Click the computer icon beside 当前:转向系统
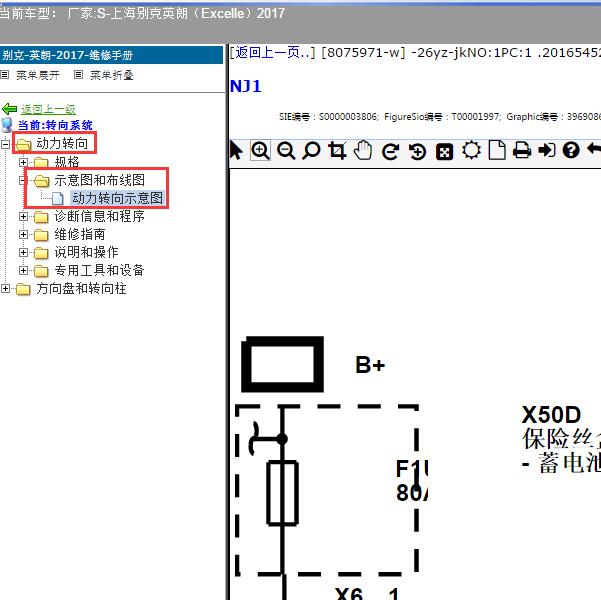The height and width of the screenshot is (600, 601). pos(7,125)
